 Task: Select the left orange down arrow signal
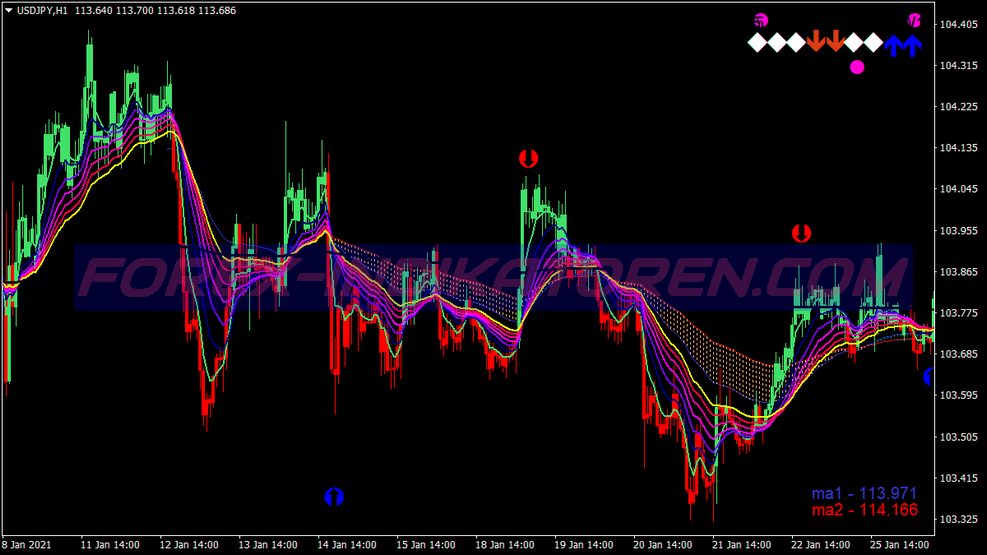[816, 42]
